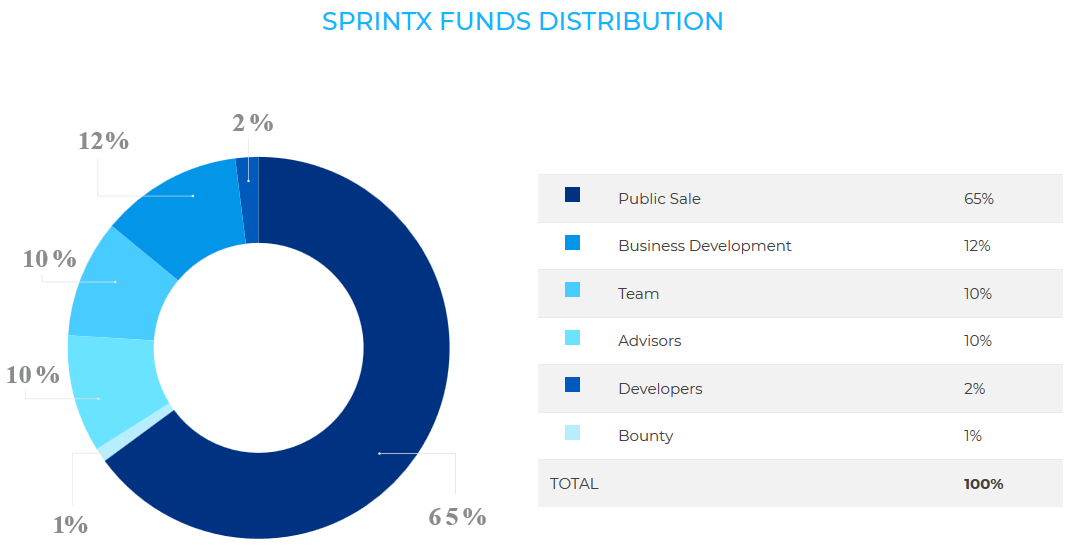The height and width of the screenshot is (551, 1070).
Task: Select the "Advisors" legend label text
Action: pos(649,341)
